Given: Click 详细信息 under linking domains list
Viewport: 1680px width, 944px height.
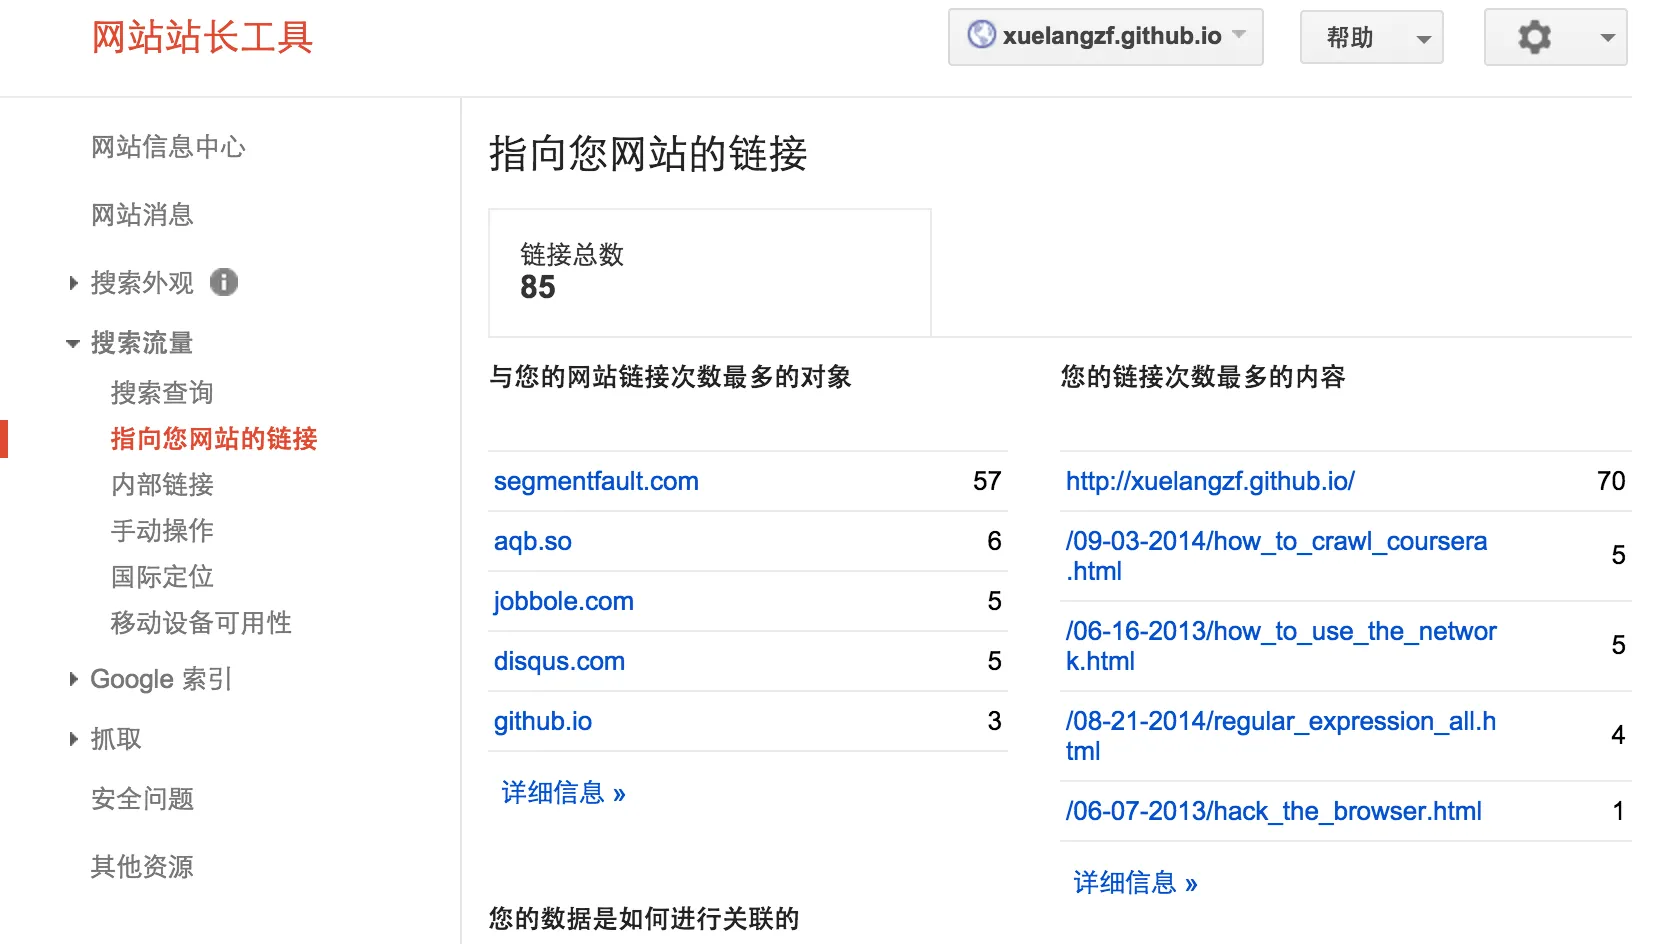Looking at the screenshot, I should point(563,793).
